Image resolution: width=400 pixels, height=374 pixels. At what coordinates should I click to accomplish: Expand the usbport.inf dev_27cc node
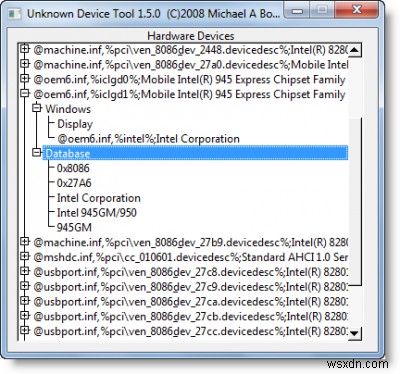24,331
